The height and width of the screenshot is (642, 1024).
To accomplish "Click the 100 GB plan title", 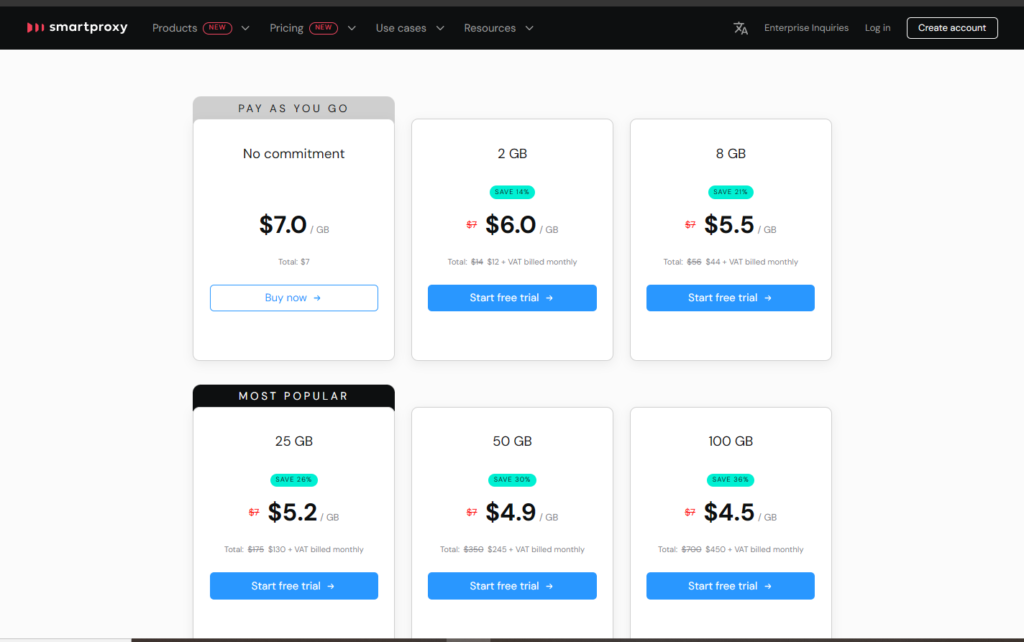I will coord(730,441).
